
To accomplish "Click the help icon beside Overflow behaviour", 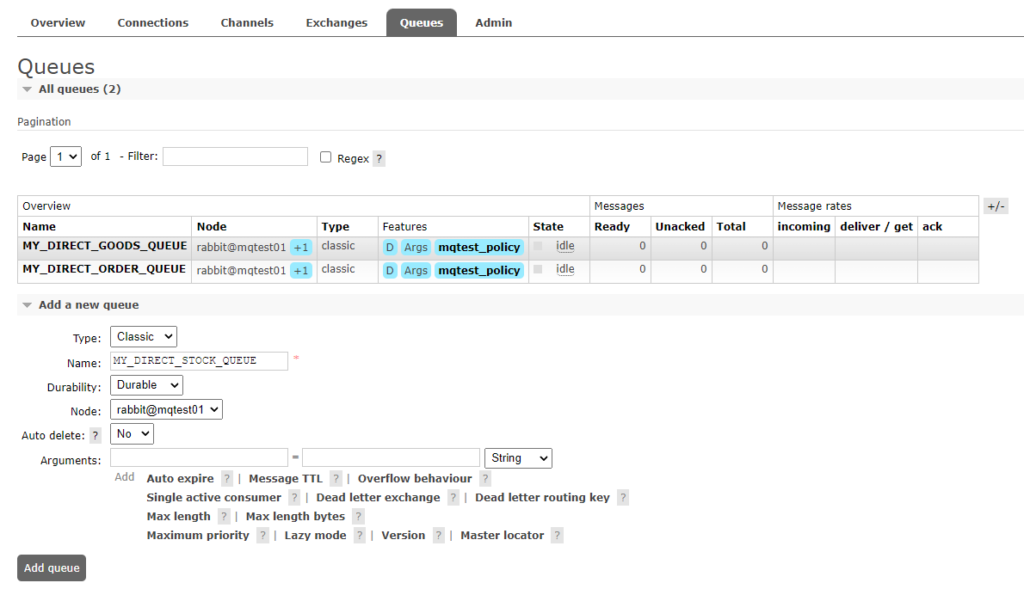I will point(485,479).
